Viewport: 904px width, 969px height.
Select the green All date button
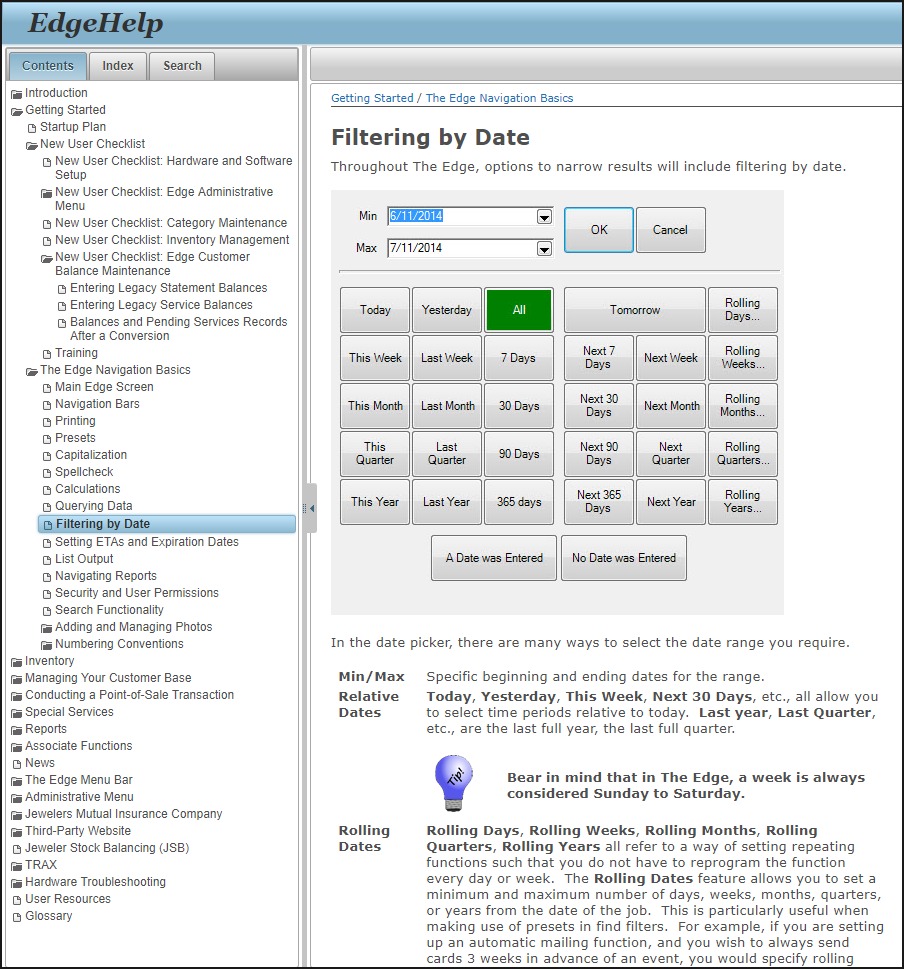pyautogui.click(x=518, y=310)
